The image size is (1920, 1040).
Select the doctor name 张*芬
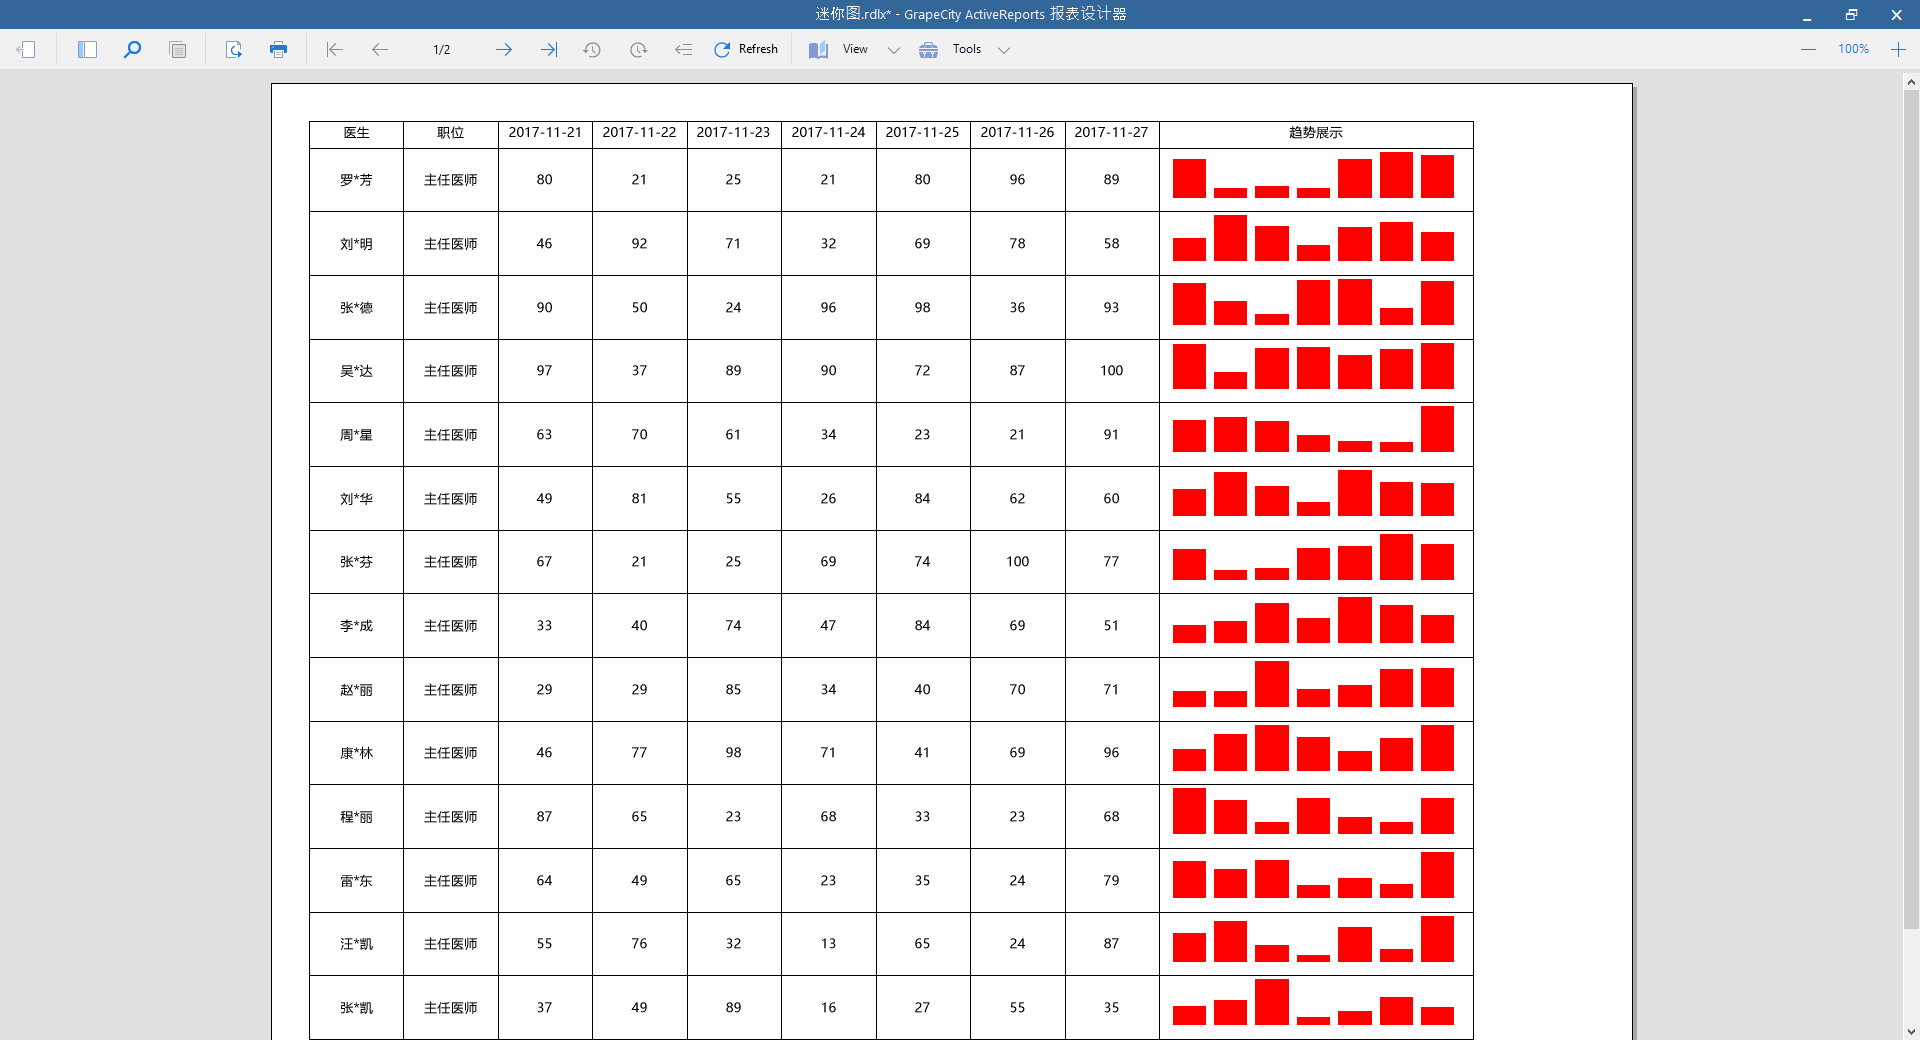click(356, 562)
